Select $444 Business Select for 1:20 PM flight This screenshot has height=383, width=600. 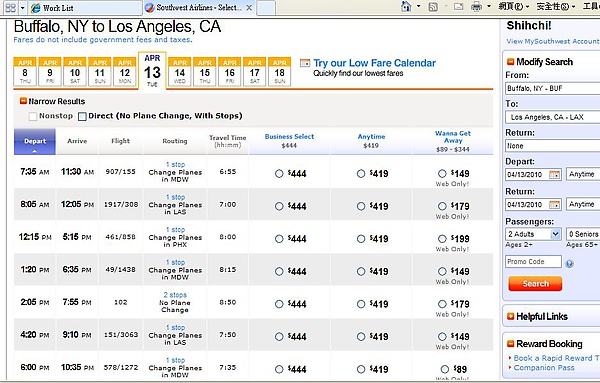coord(279,271)
